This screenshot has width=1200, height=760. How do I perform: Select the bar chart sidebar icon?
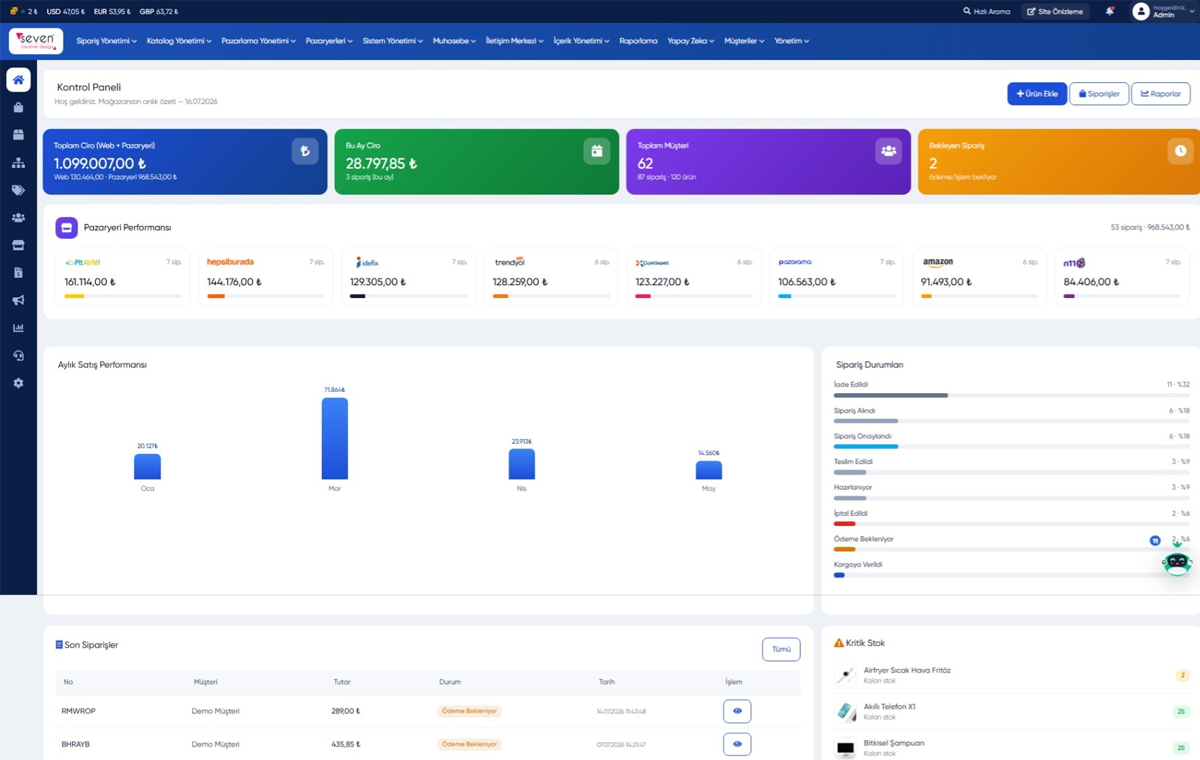18,328
